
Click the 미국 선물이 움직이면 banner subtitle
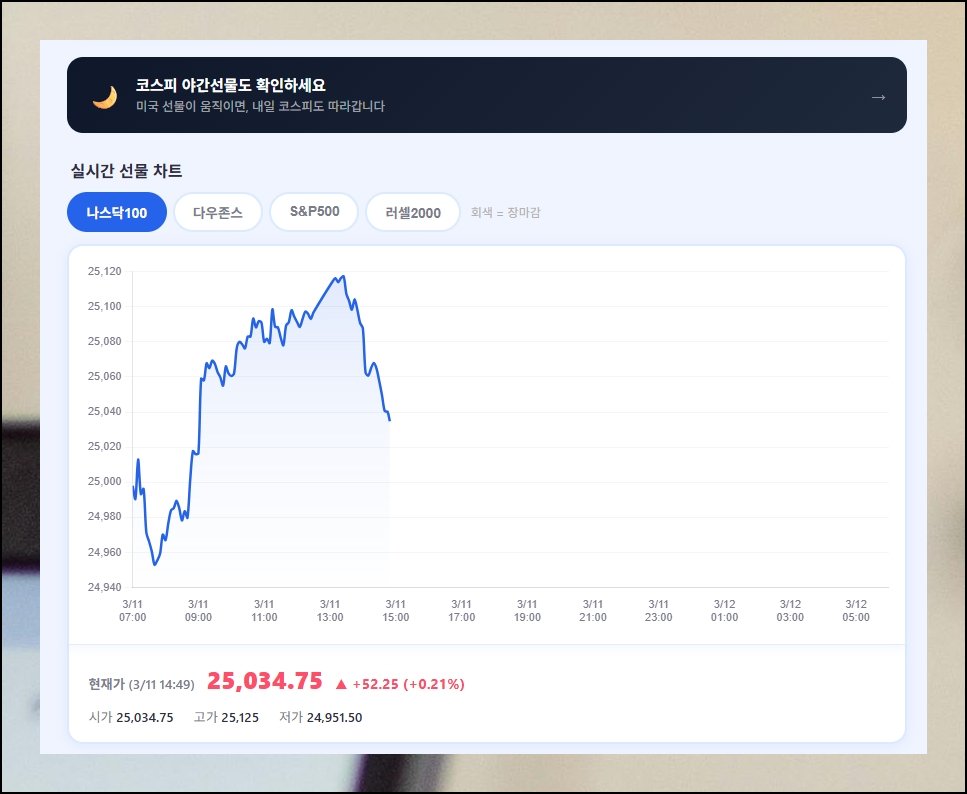pos(260,106)
